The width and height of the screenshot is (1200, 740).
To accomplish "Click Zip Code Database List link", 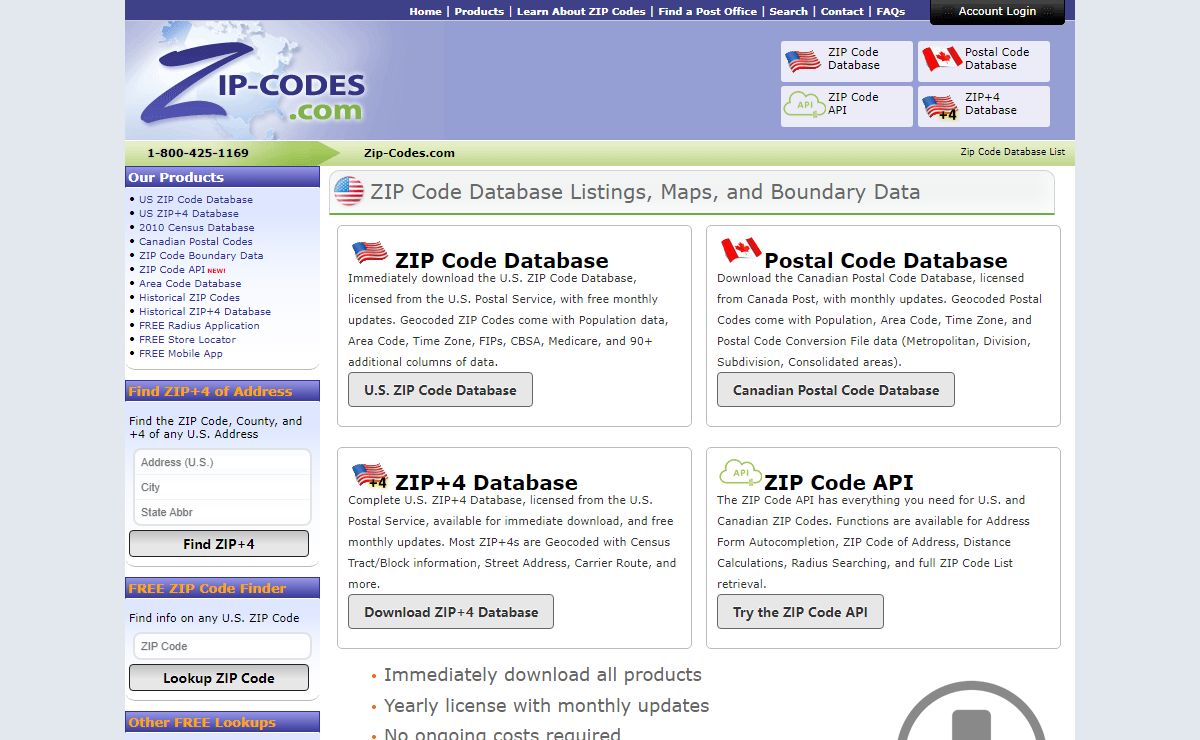I will click(x=1013, y=152).
